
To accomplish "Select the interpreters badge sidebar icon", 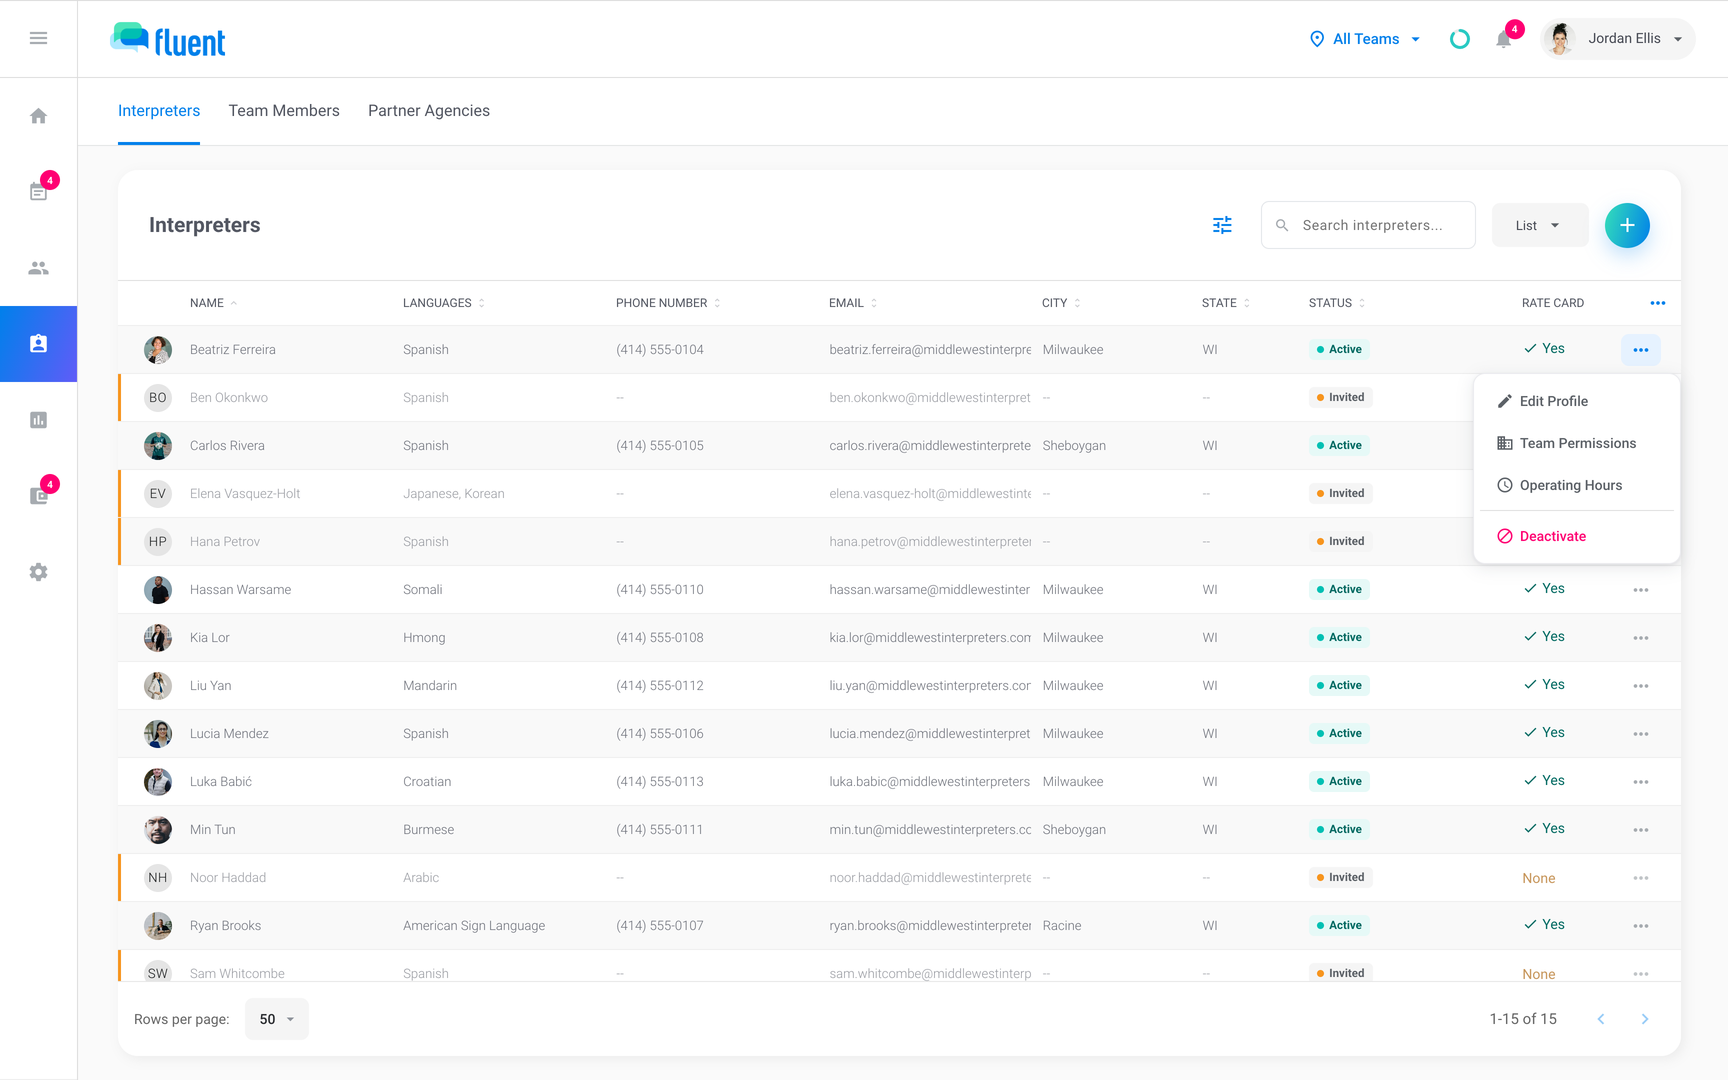I will pyautogui.click(x=38, y=344).
